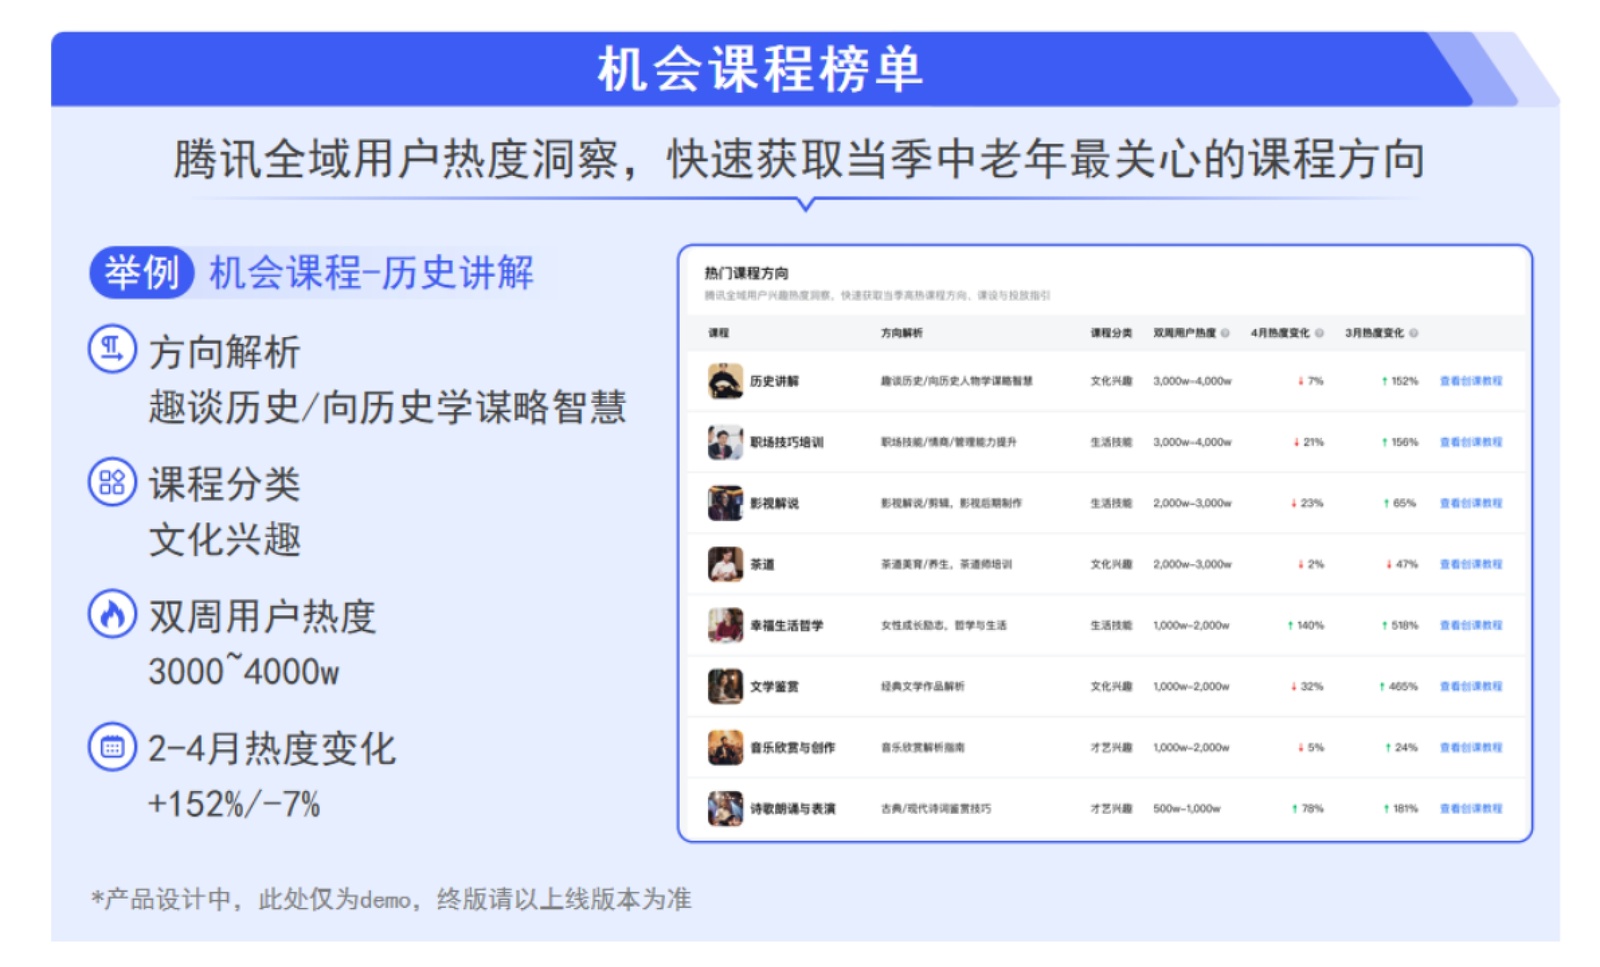
Task: Select the 职场技巧培训 course name
Action: 786,442
